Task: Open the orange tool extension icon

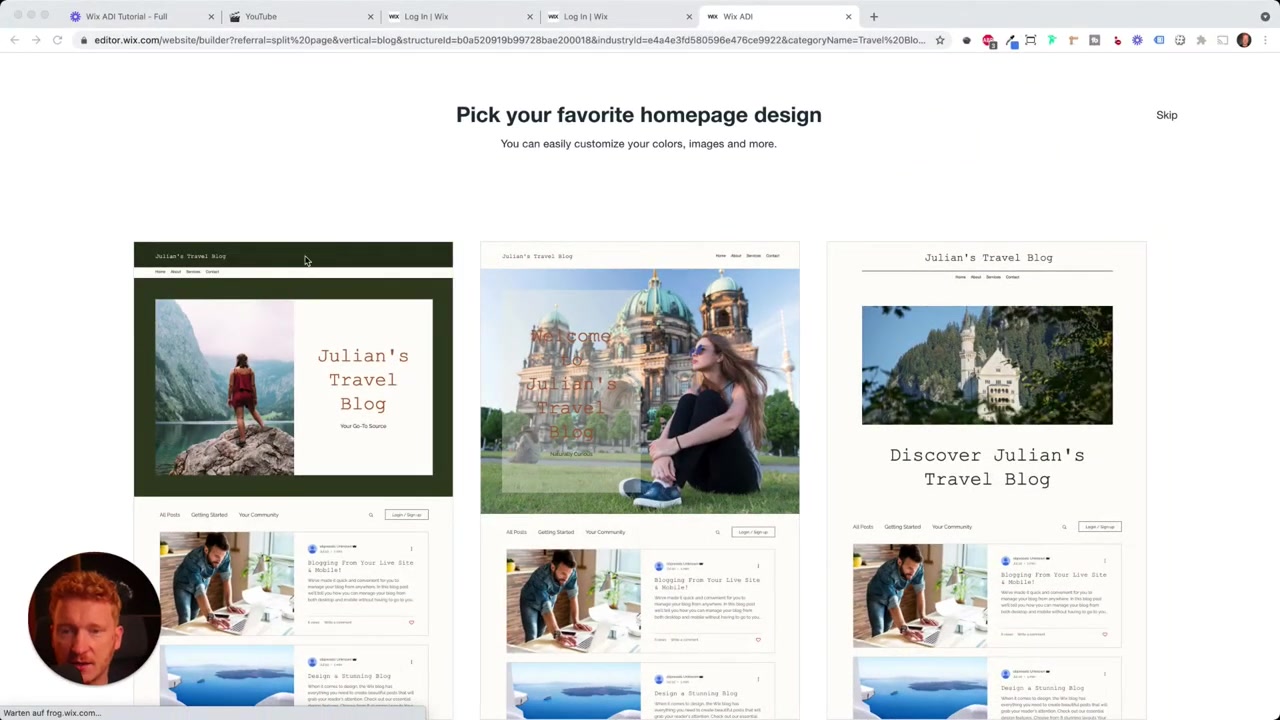Action: (1073, 40)
